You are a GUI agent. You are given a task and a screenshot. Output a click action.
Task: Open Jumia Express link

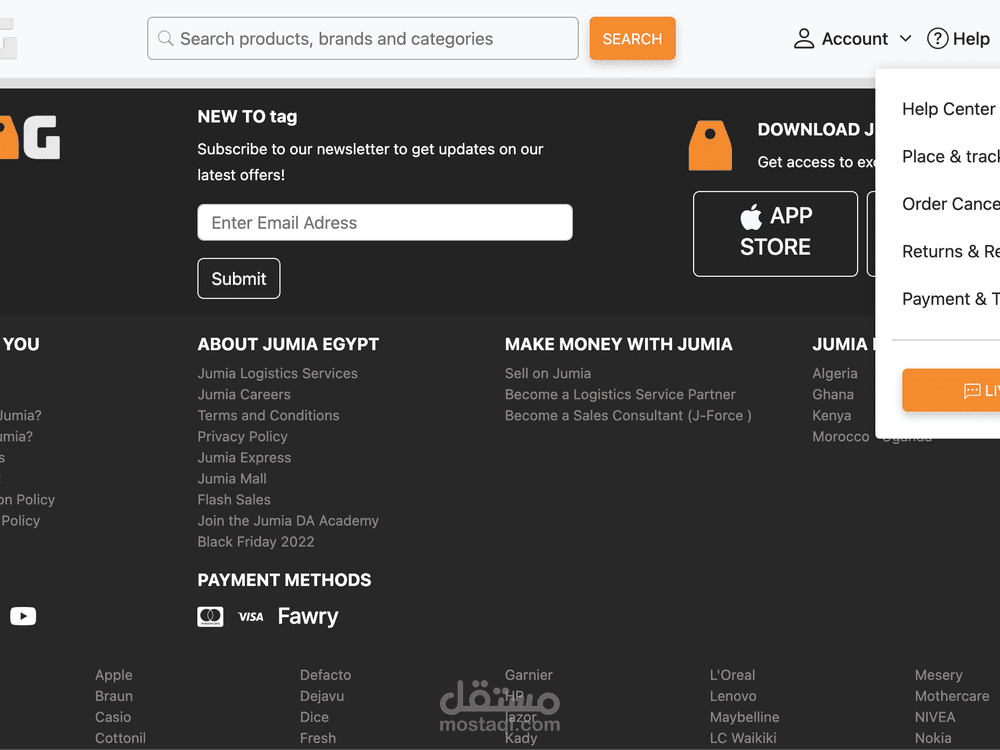pyautogui.click(x=244, y=457)
